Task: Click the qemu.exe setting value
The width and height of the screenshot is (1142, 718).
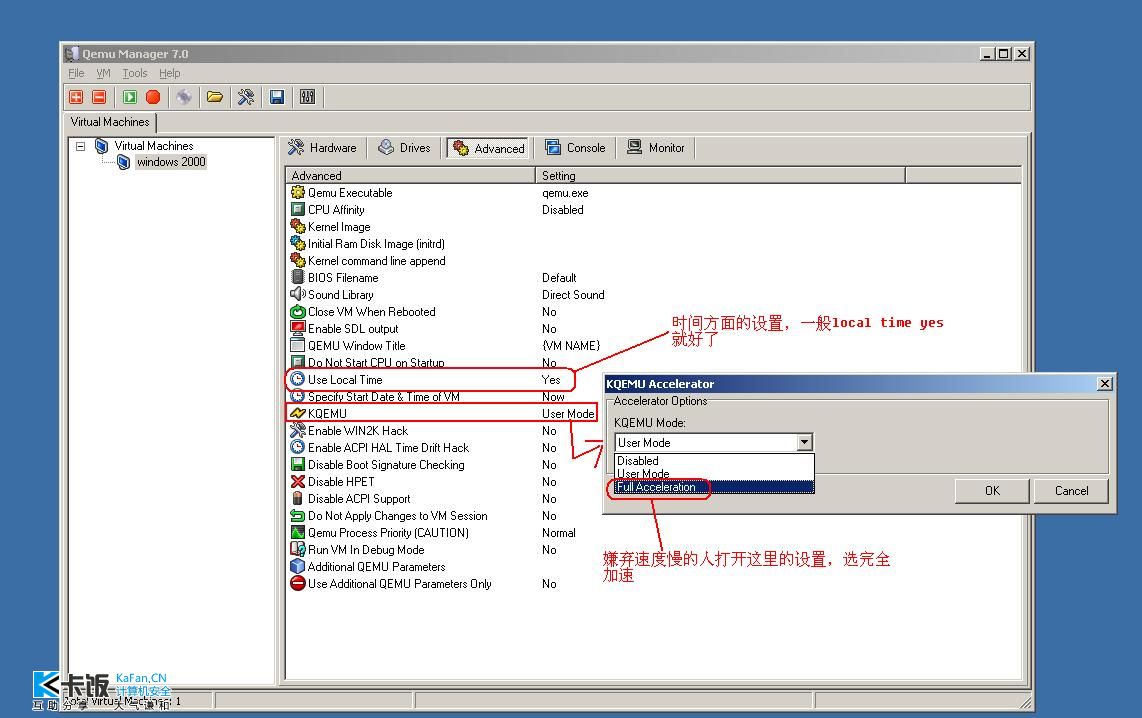Action: pos(565,192)
